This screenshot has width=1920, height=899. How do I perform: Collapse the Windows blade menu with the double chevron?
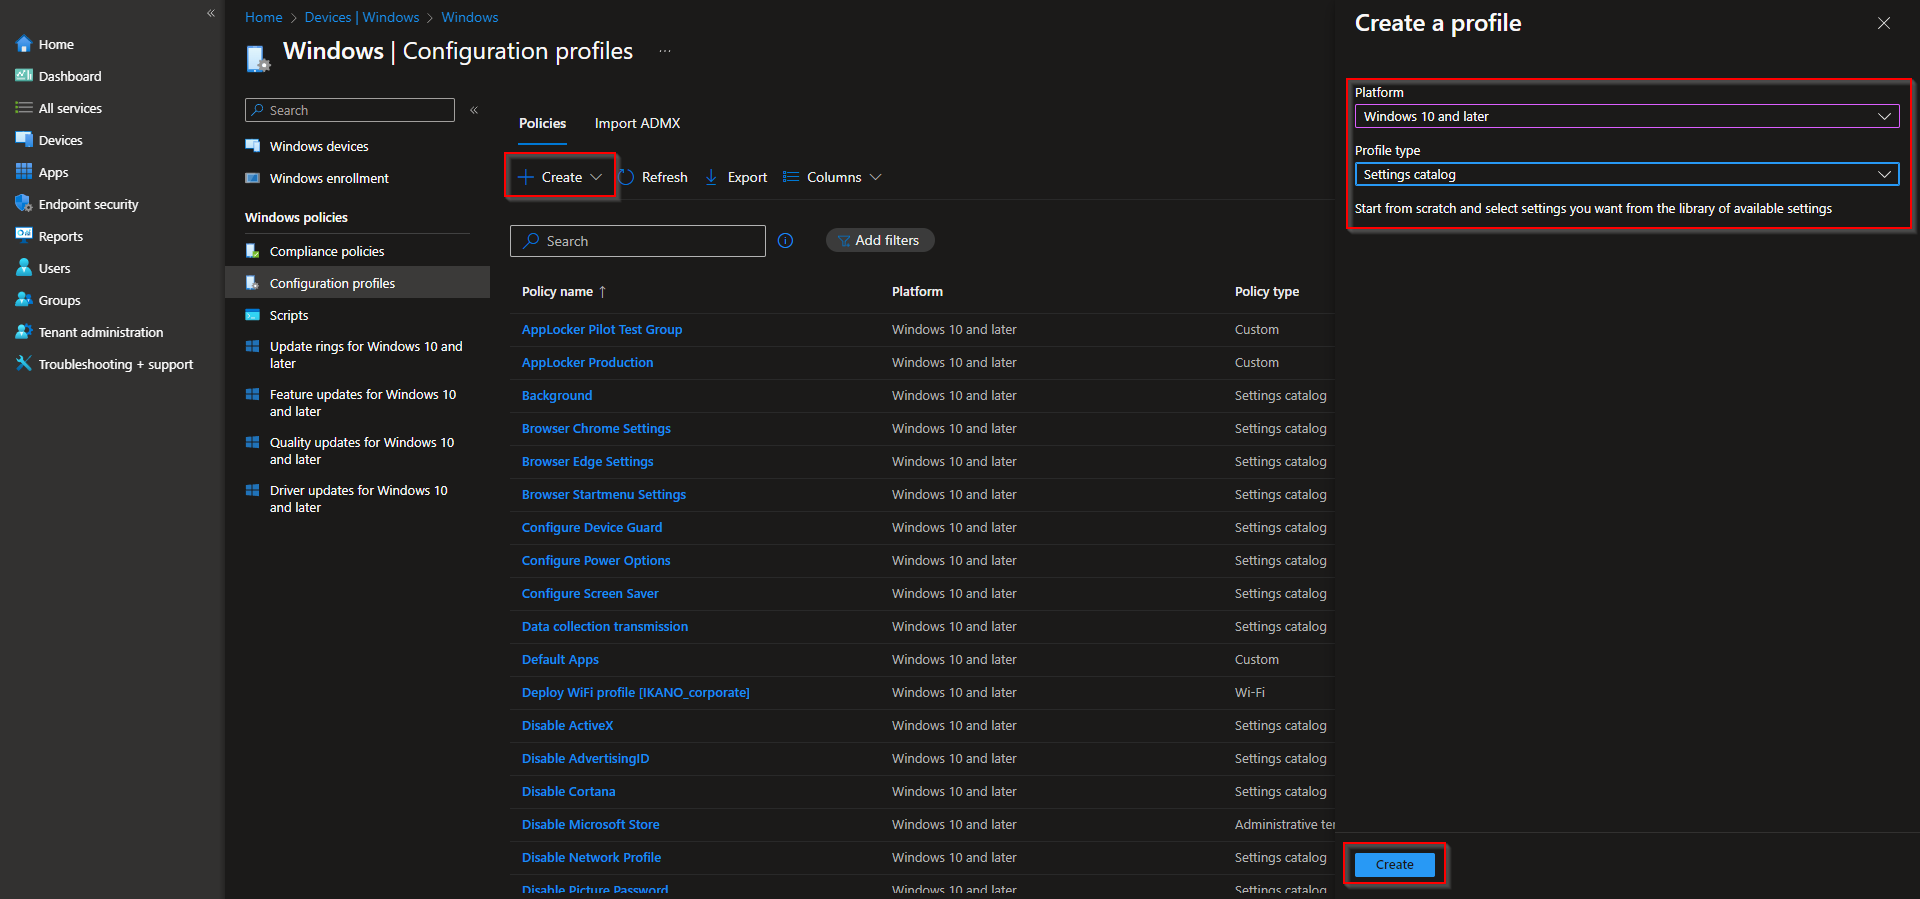pyautogui.click(x=474, y=110)
